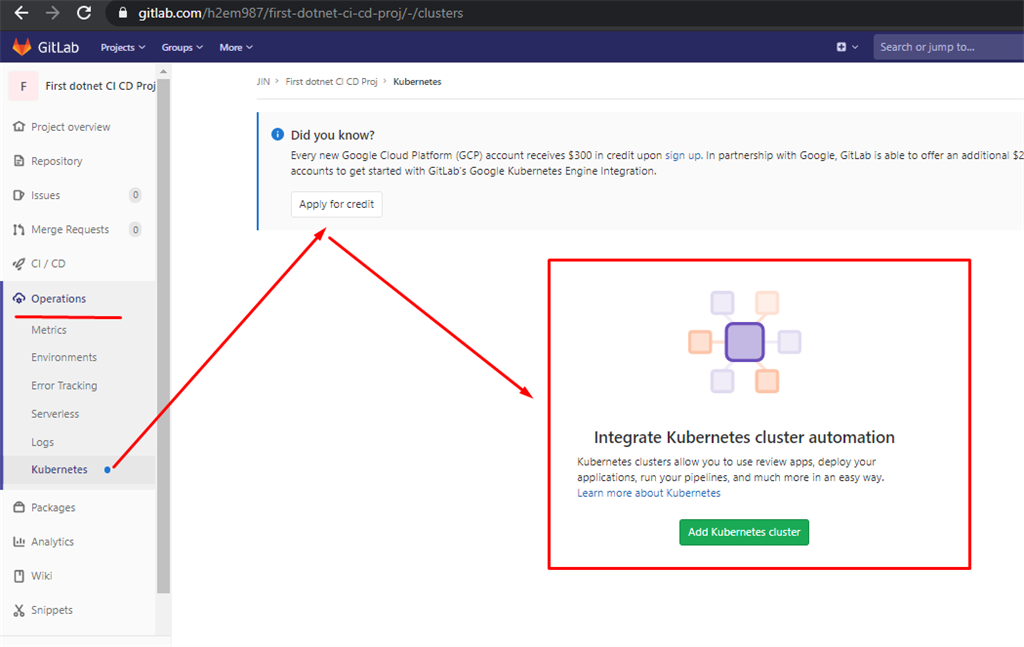Click the GitLab fox logo
The width and height of the screenshot is (1024, 647).
pos(22,47)
